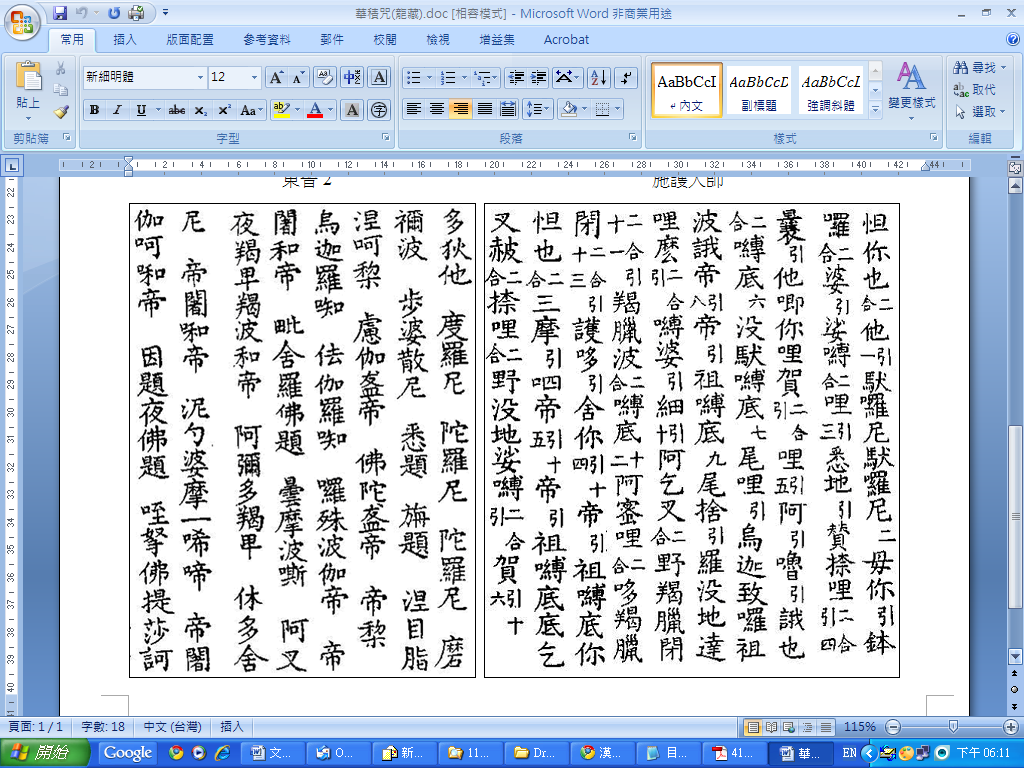Switch to the 插入 ribbon tab
The image size is (1024, 768).
(125, 40)
